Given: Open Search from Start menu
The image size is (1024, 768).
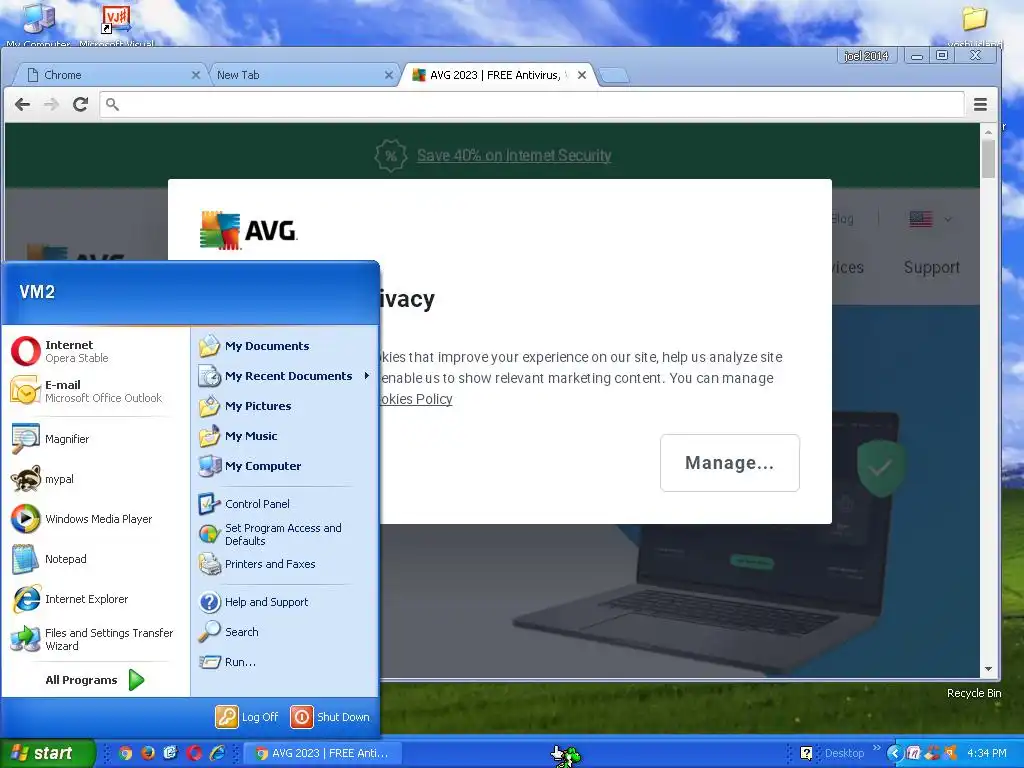Looking at the screenshot, I should [x=284, y=632].
